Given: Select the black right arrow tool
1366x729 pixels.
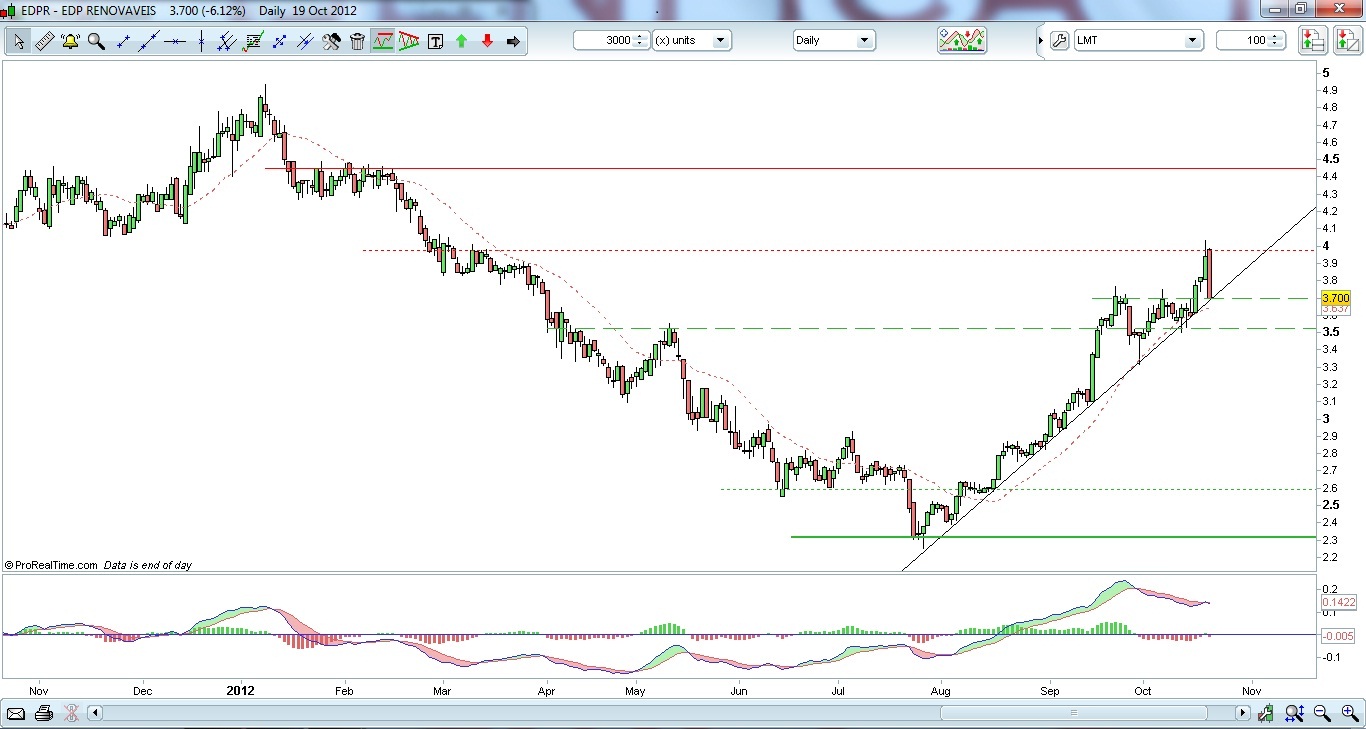Looking at the screenshot, I should tap(513, 41).
